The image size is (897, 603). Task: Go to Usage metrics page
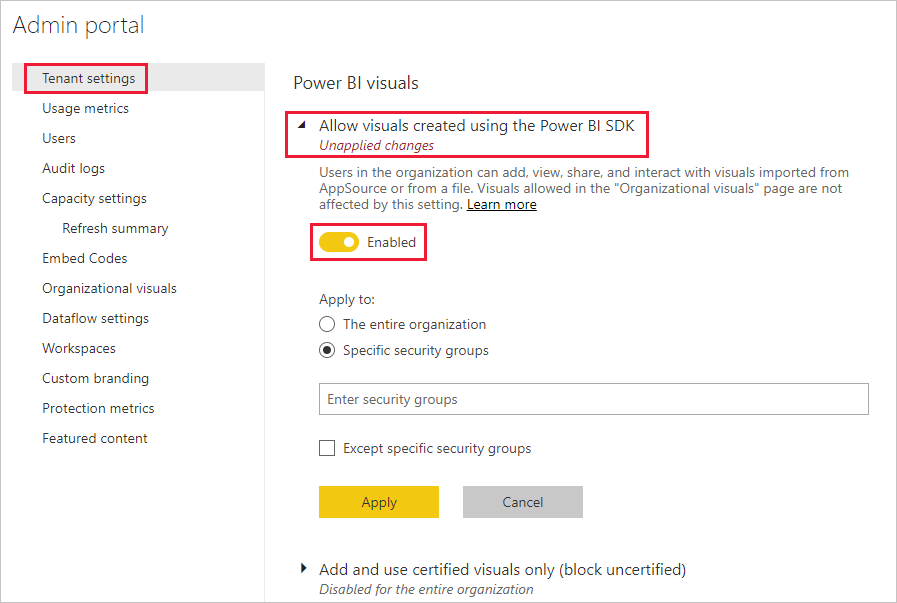(85, 108)
